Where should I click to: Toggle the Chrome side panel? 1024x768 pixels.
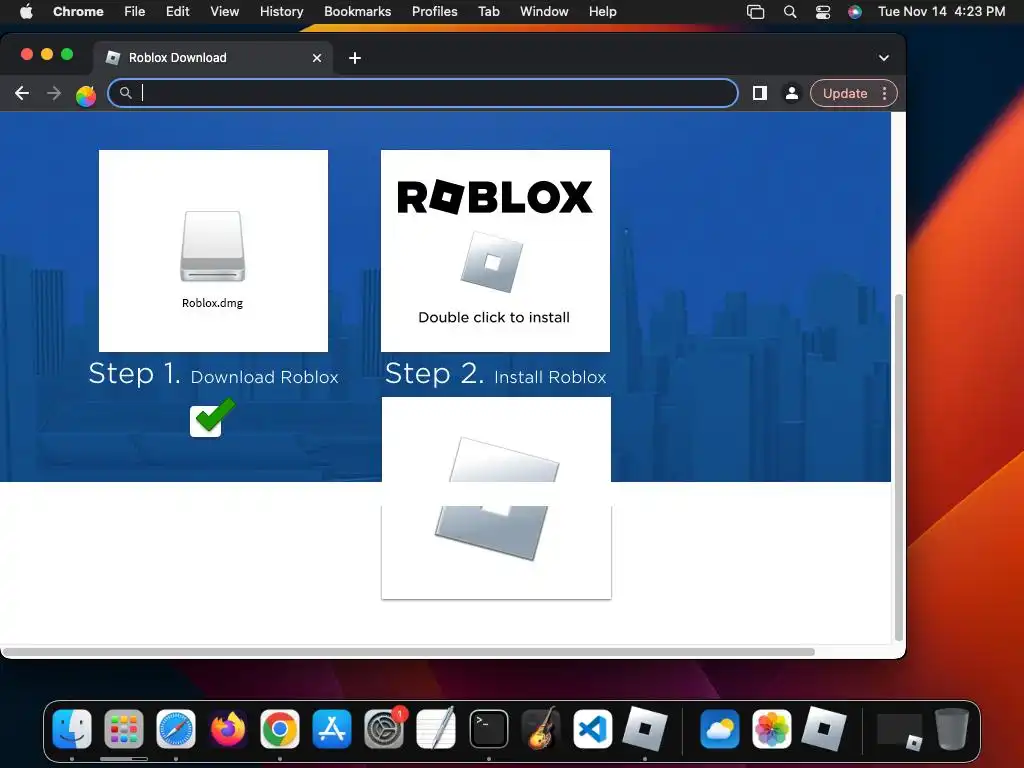tap(760, 93)
